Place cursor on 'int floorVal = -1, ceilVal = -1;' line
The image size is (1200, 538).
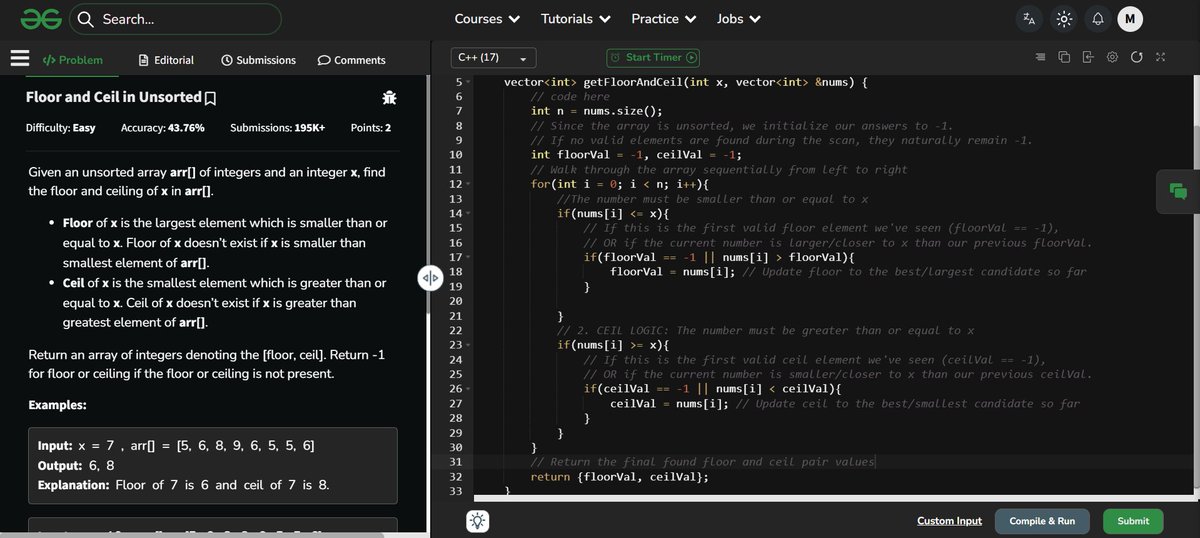coord(636,155)
